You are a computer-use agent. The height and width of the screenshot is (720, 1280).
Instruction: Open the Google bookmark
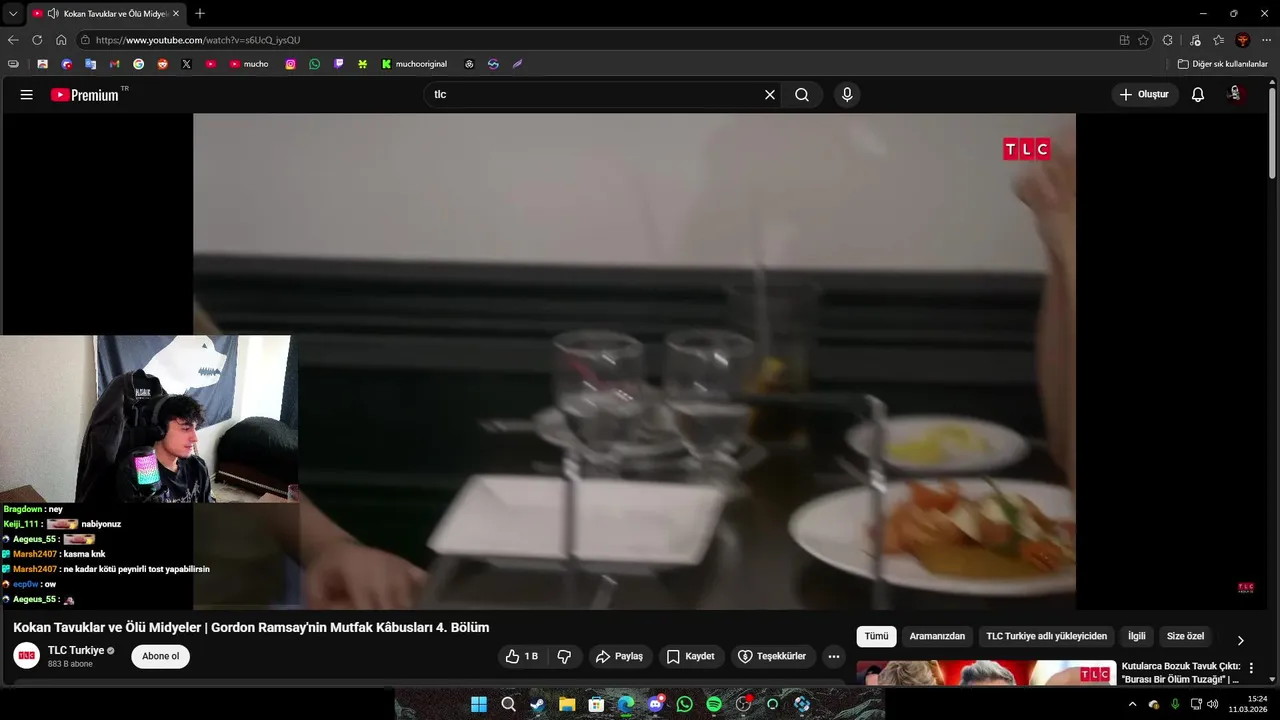coord(138,64)
